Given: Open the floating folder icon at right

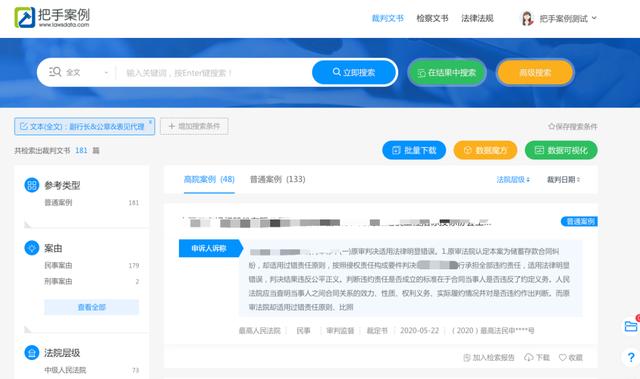Looking at the screenshot, I should pyautogui.click(x=631, y=326).
